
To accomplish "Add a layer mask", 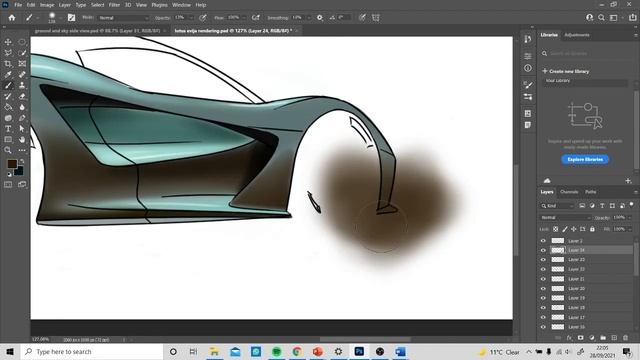I will [x=580, y=338].
